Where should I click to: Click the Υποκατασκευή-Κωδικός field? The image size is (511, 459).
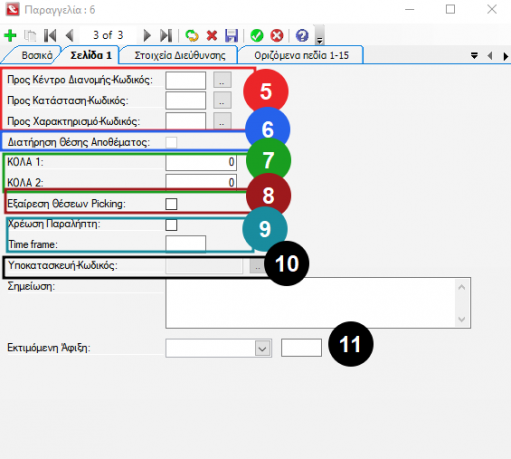click(204, 266)
